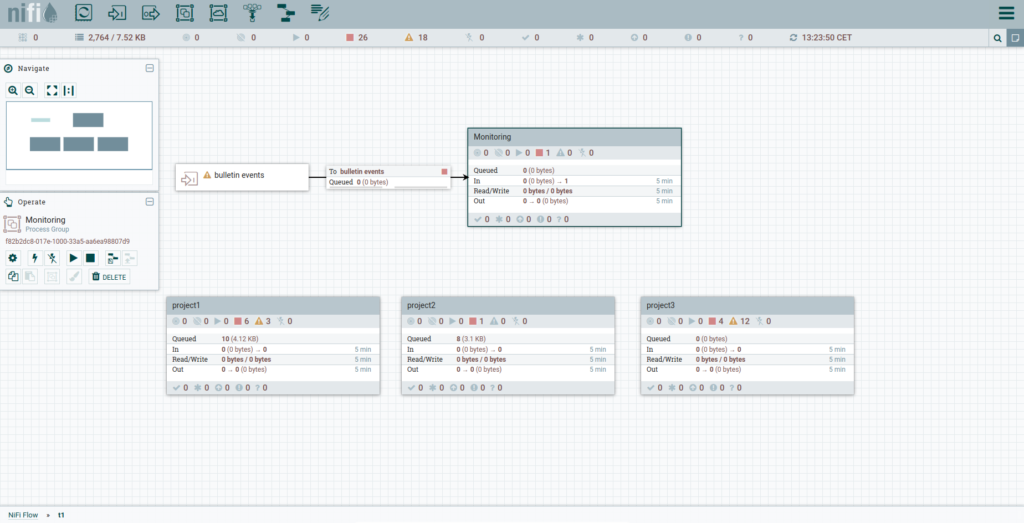Collapse the Operate panel
This screenshot has height=523, width=1024.
(x=150, y=202)
